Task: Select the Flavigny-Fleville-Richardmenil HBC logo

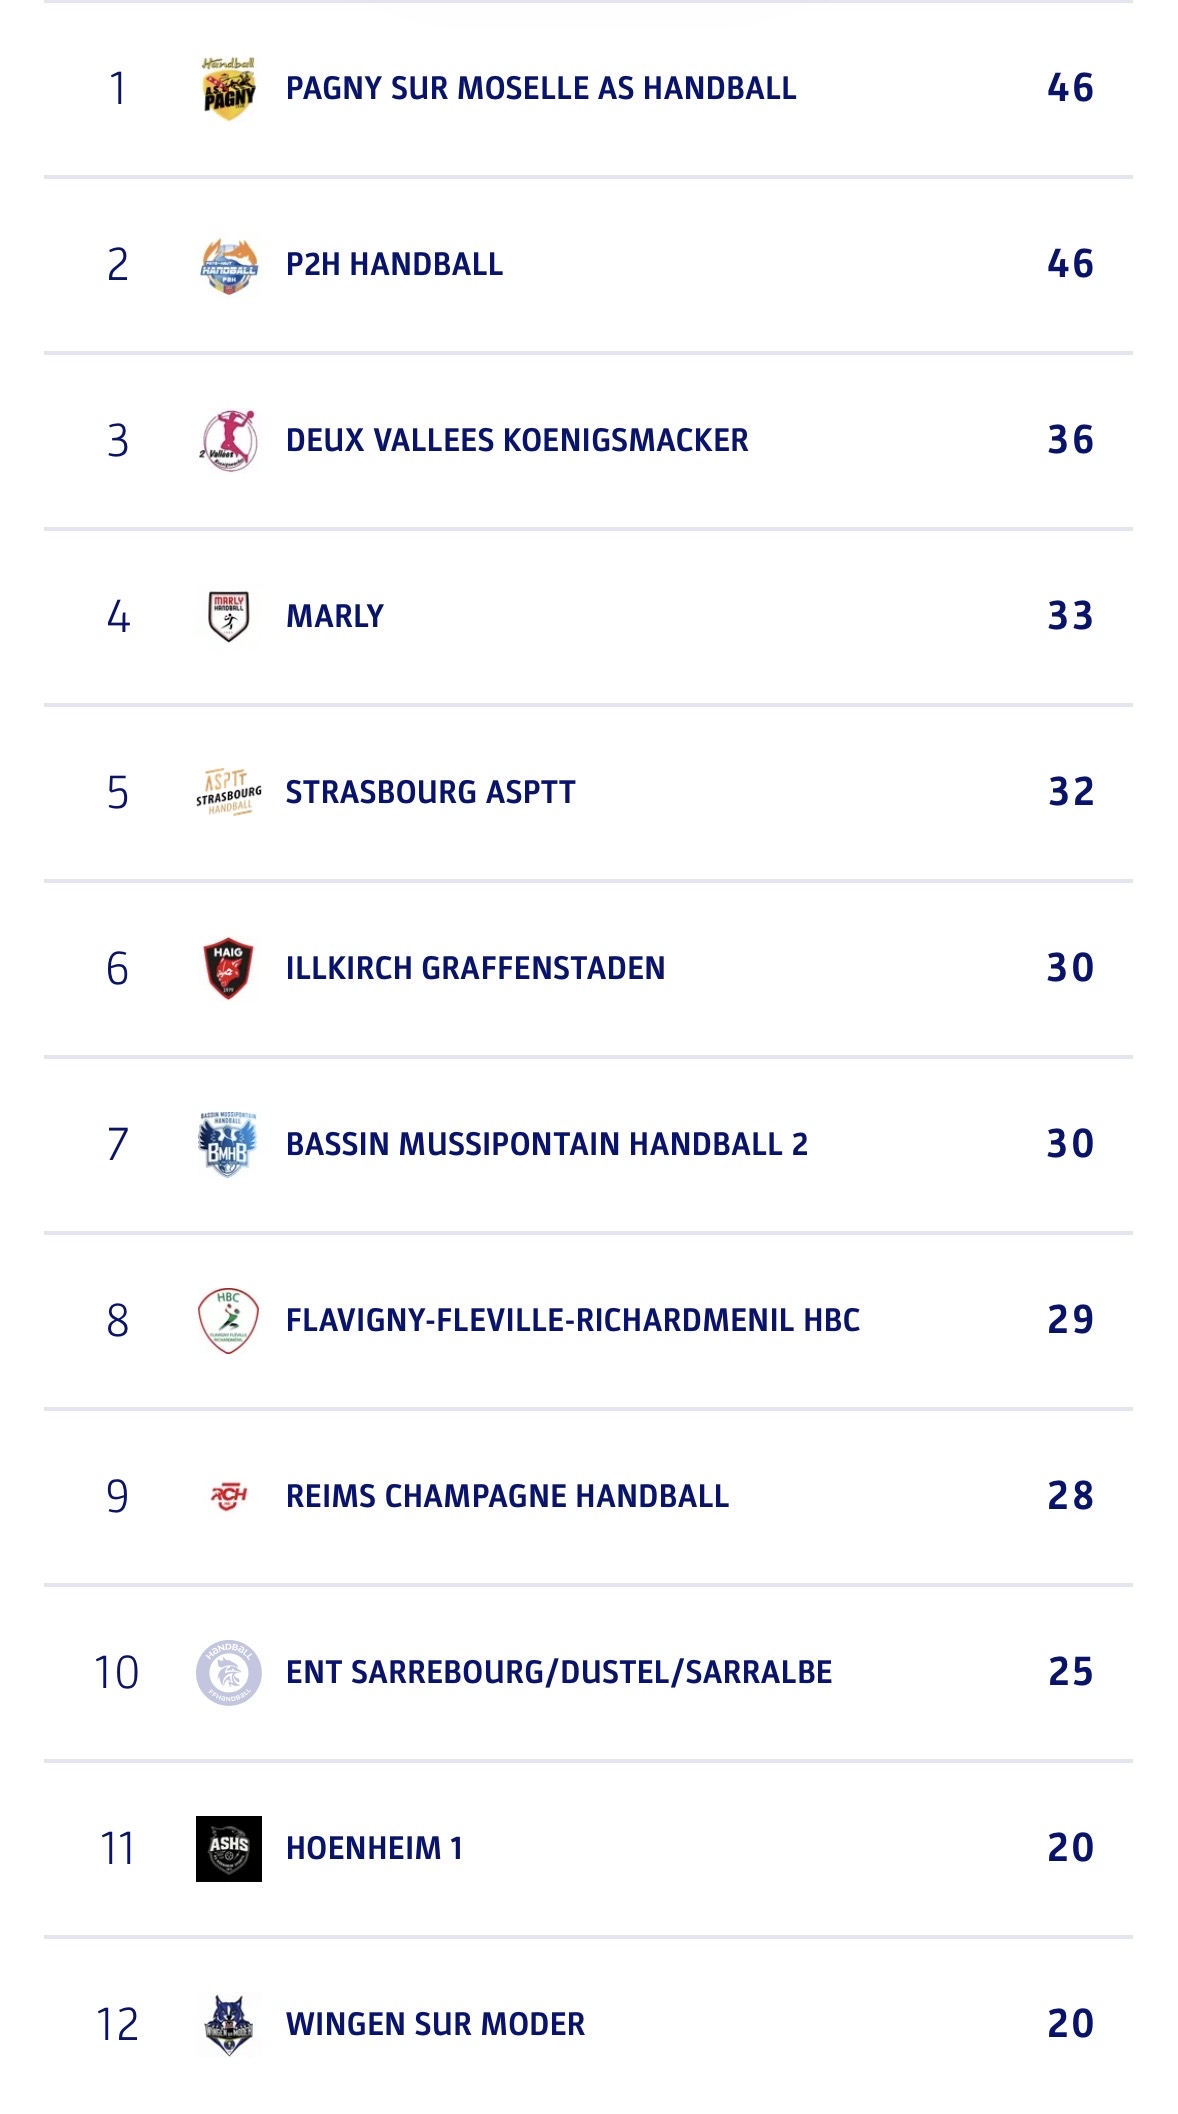Action: click(229, 1320)
